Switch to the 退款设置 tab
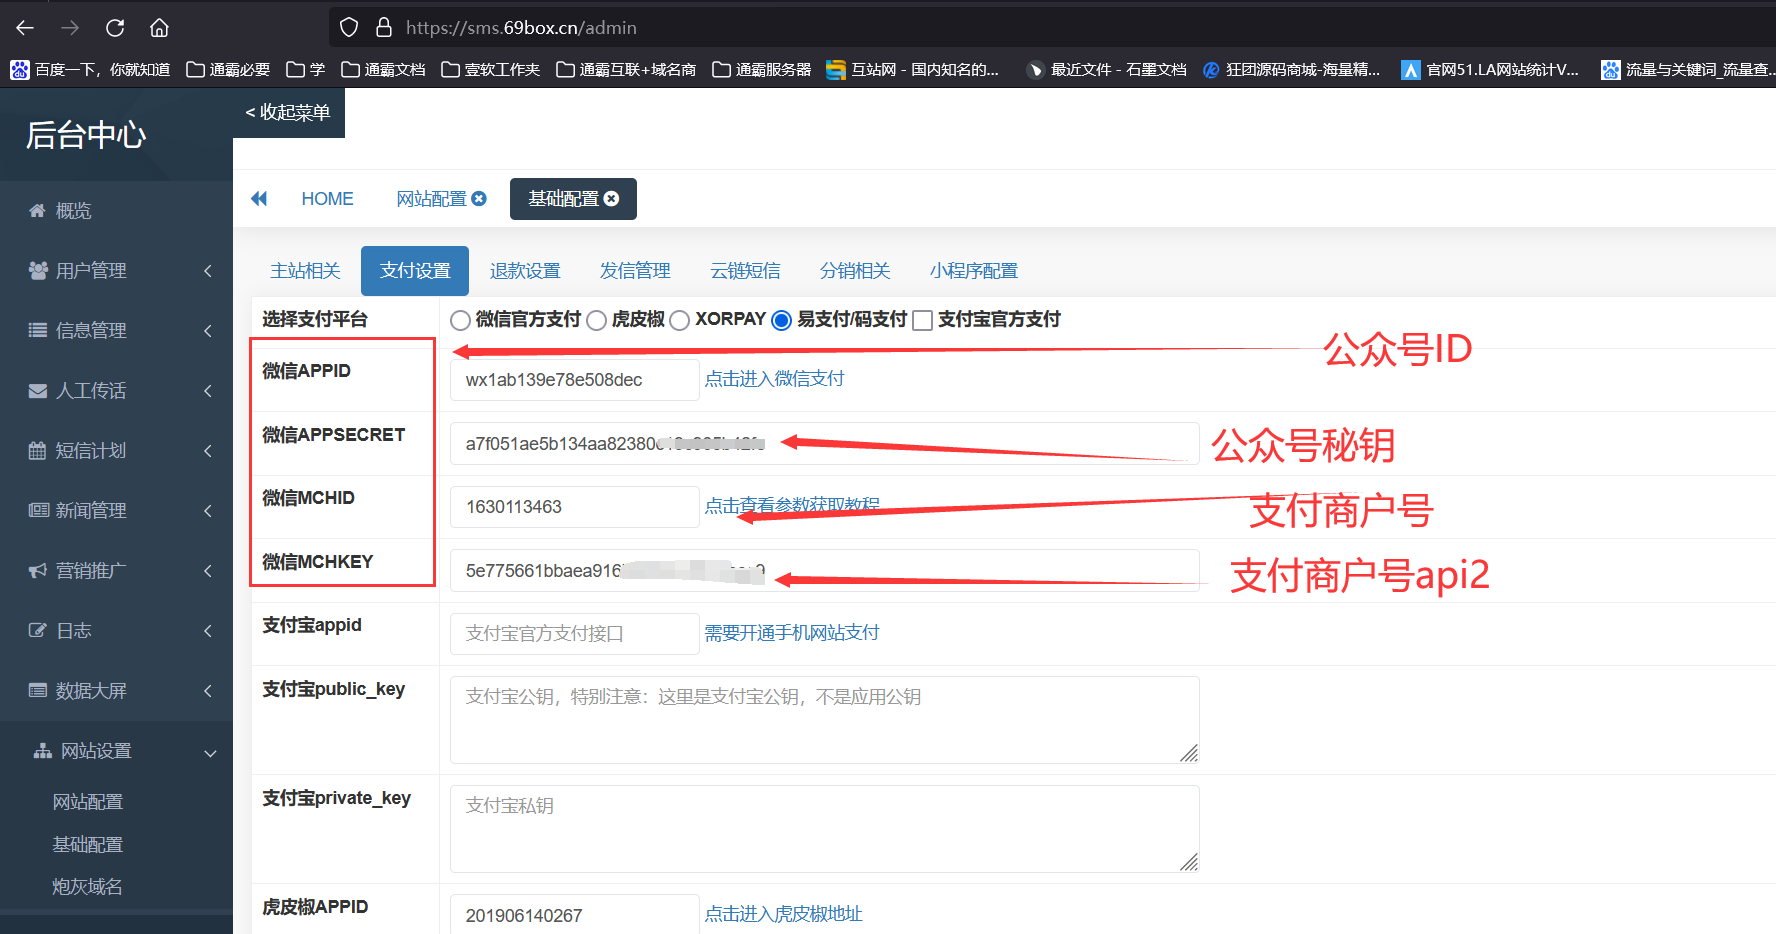 click(x=525, y=270)
